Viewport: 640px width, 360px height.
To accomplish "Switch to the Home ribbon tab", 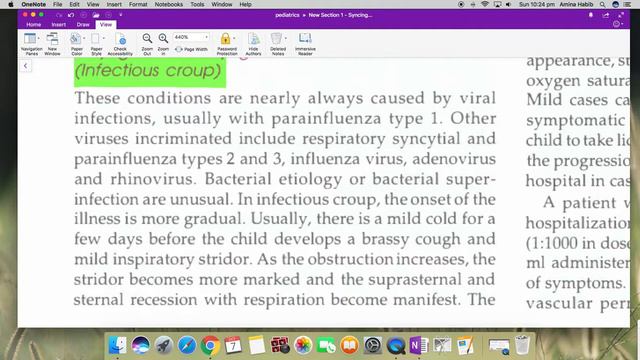I will 33,24.
